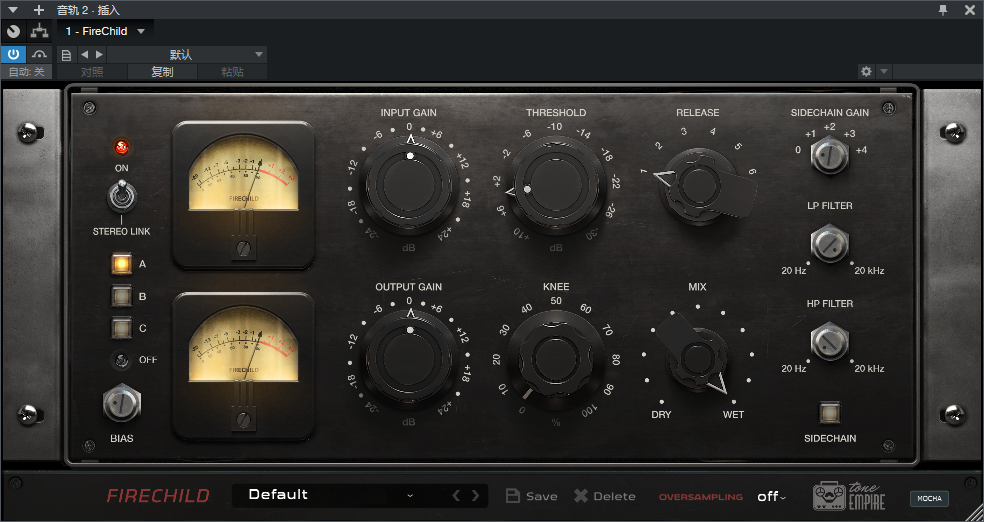Click the RELEASE selector knob
984x522 pixels.
click(x=698, y=184)
